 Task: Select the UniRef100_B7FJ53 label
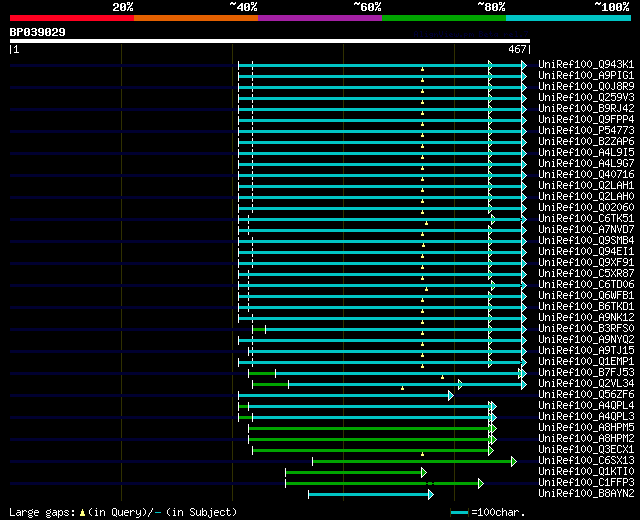[586, 373]
